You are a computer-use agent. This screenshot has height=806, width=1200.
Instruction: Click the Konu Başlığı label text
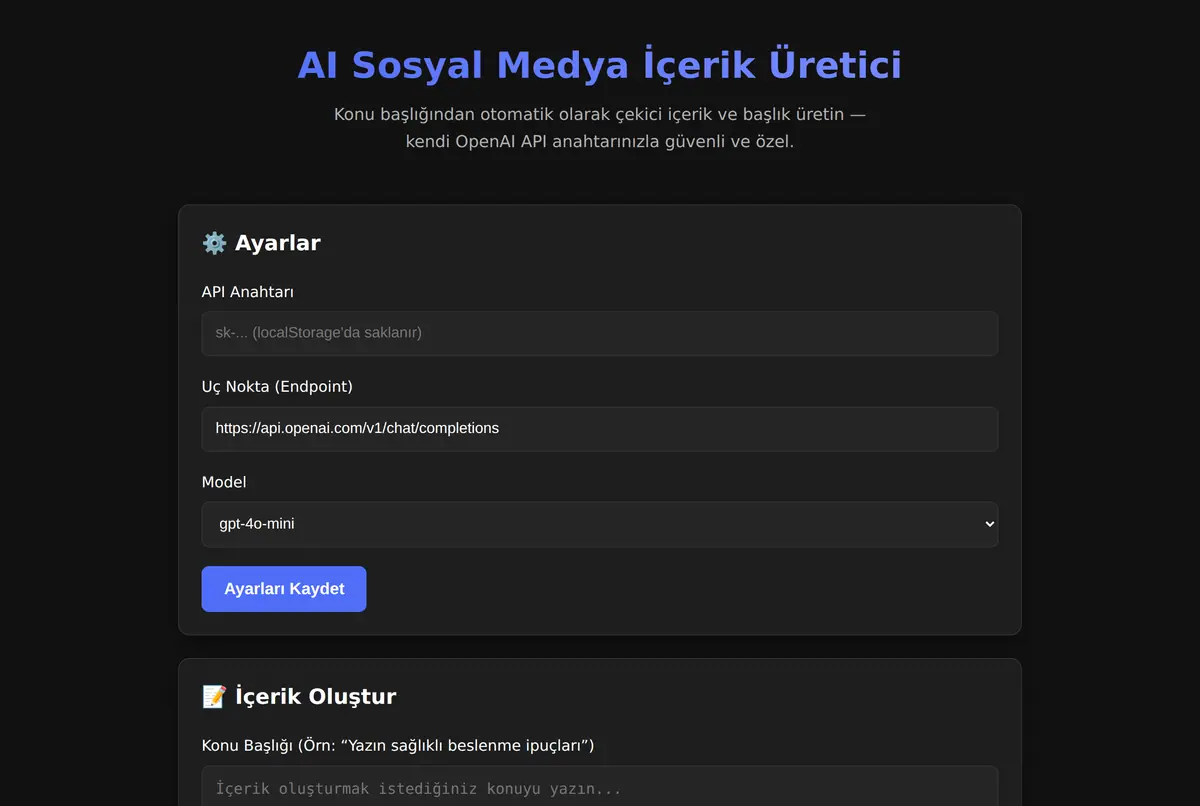coord(398,745)
